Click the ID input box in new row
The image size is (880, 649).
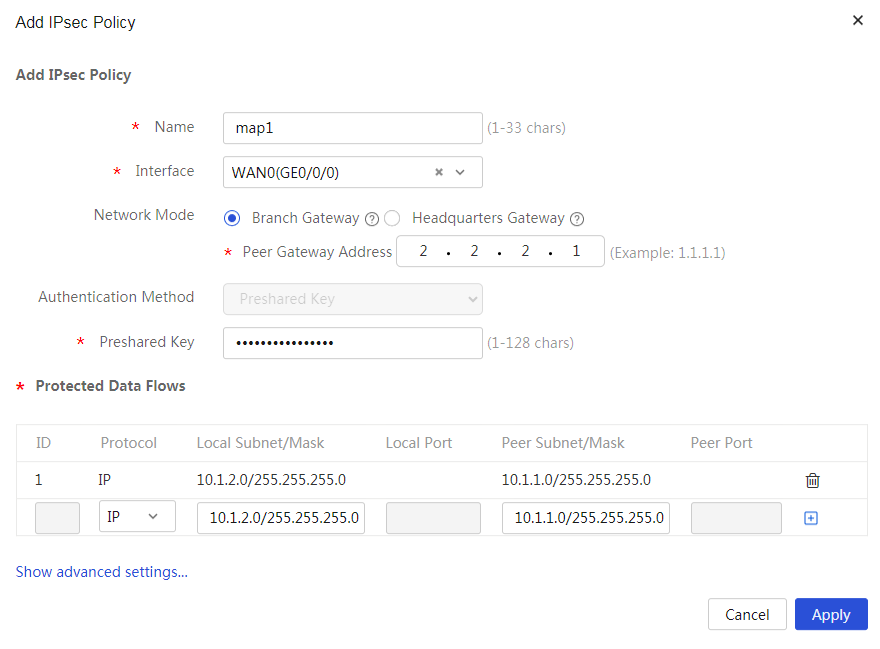tap(57, 518)
